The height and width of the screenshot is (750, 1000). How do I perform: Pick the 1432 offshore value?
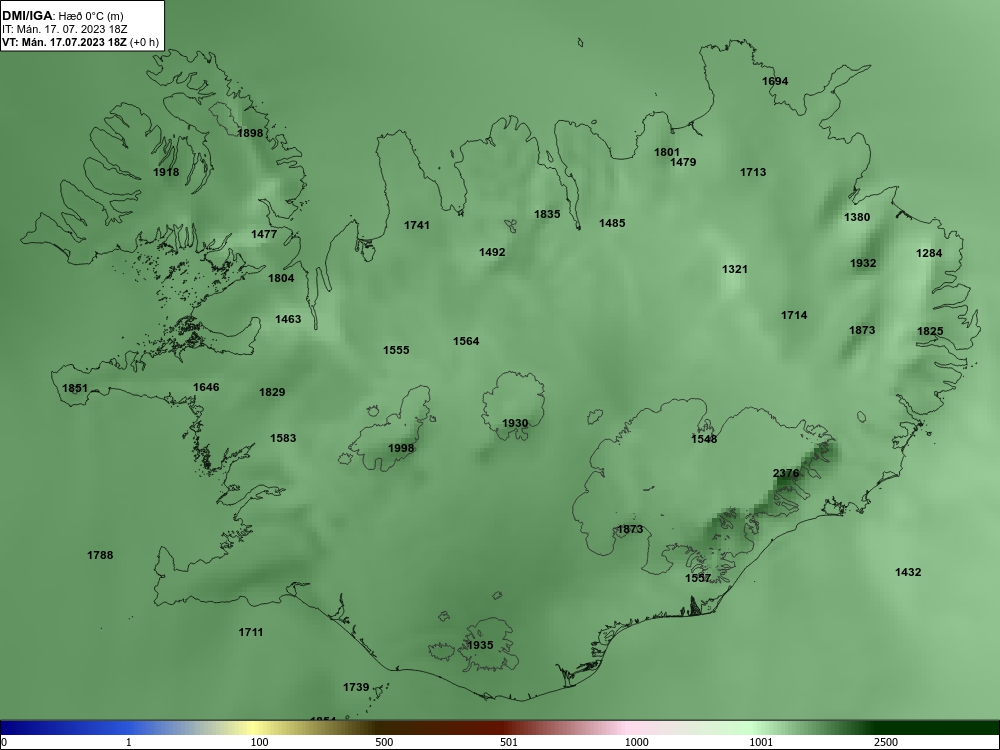(908, 572)
